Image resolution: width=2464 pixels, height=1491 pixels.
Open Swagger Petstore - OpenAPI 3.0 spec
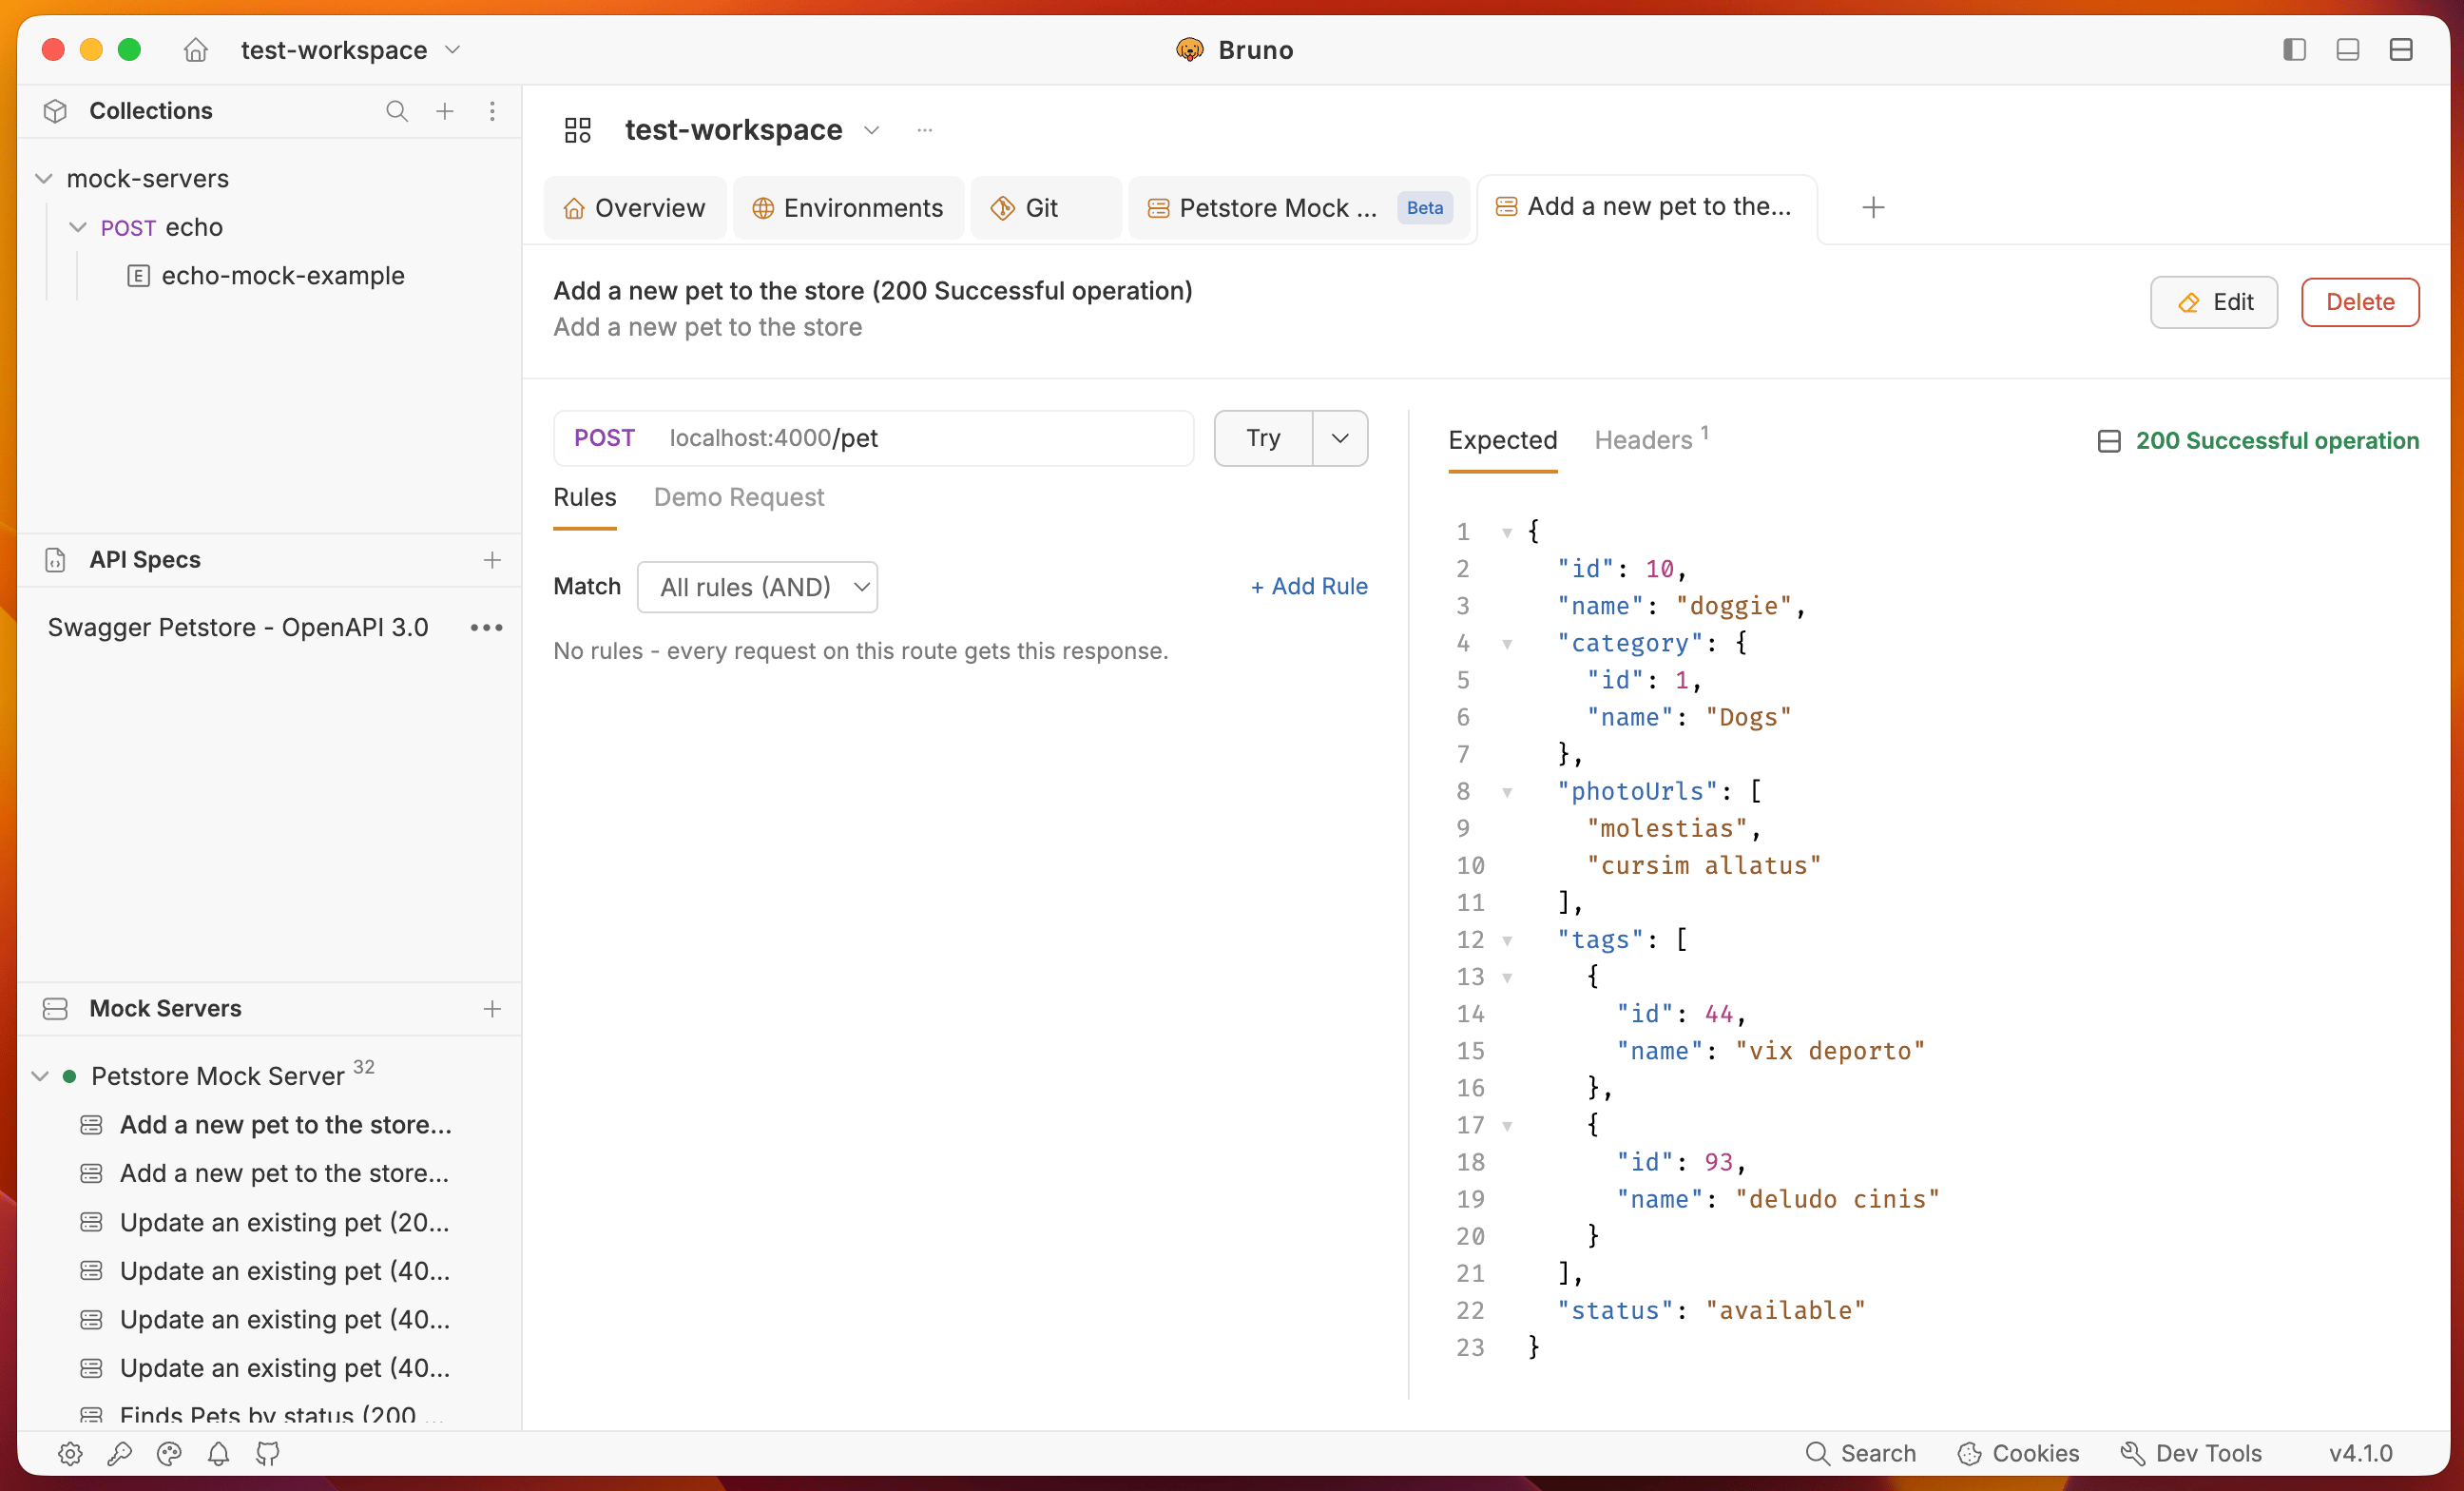coord(238,628)
